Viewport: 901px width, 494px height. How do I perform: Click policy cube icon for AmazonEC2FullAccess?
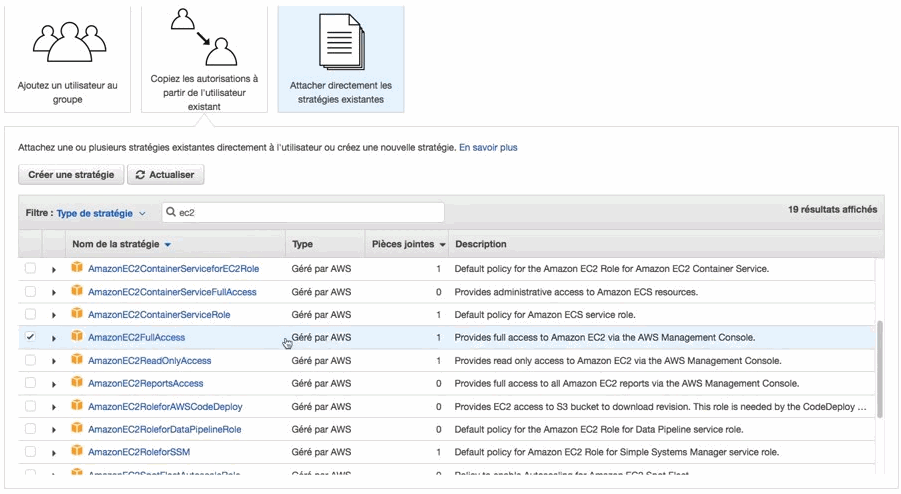tap(76, 337)
